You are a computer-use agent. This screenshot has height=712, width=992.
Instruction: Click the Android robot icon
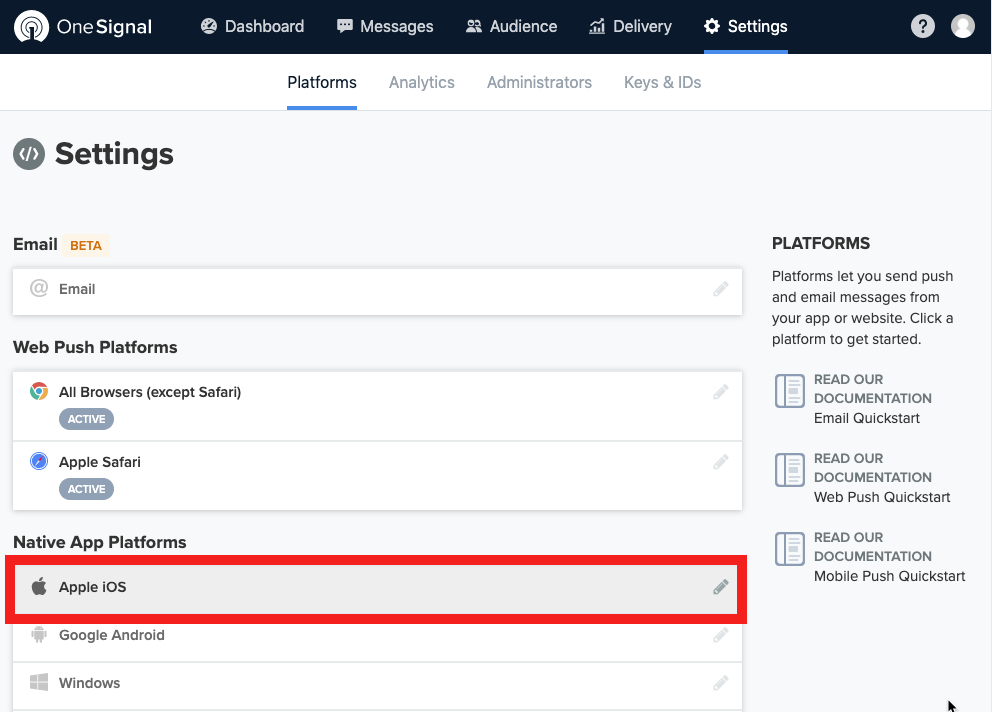click(39, 634)
